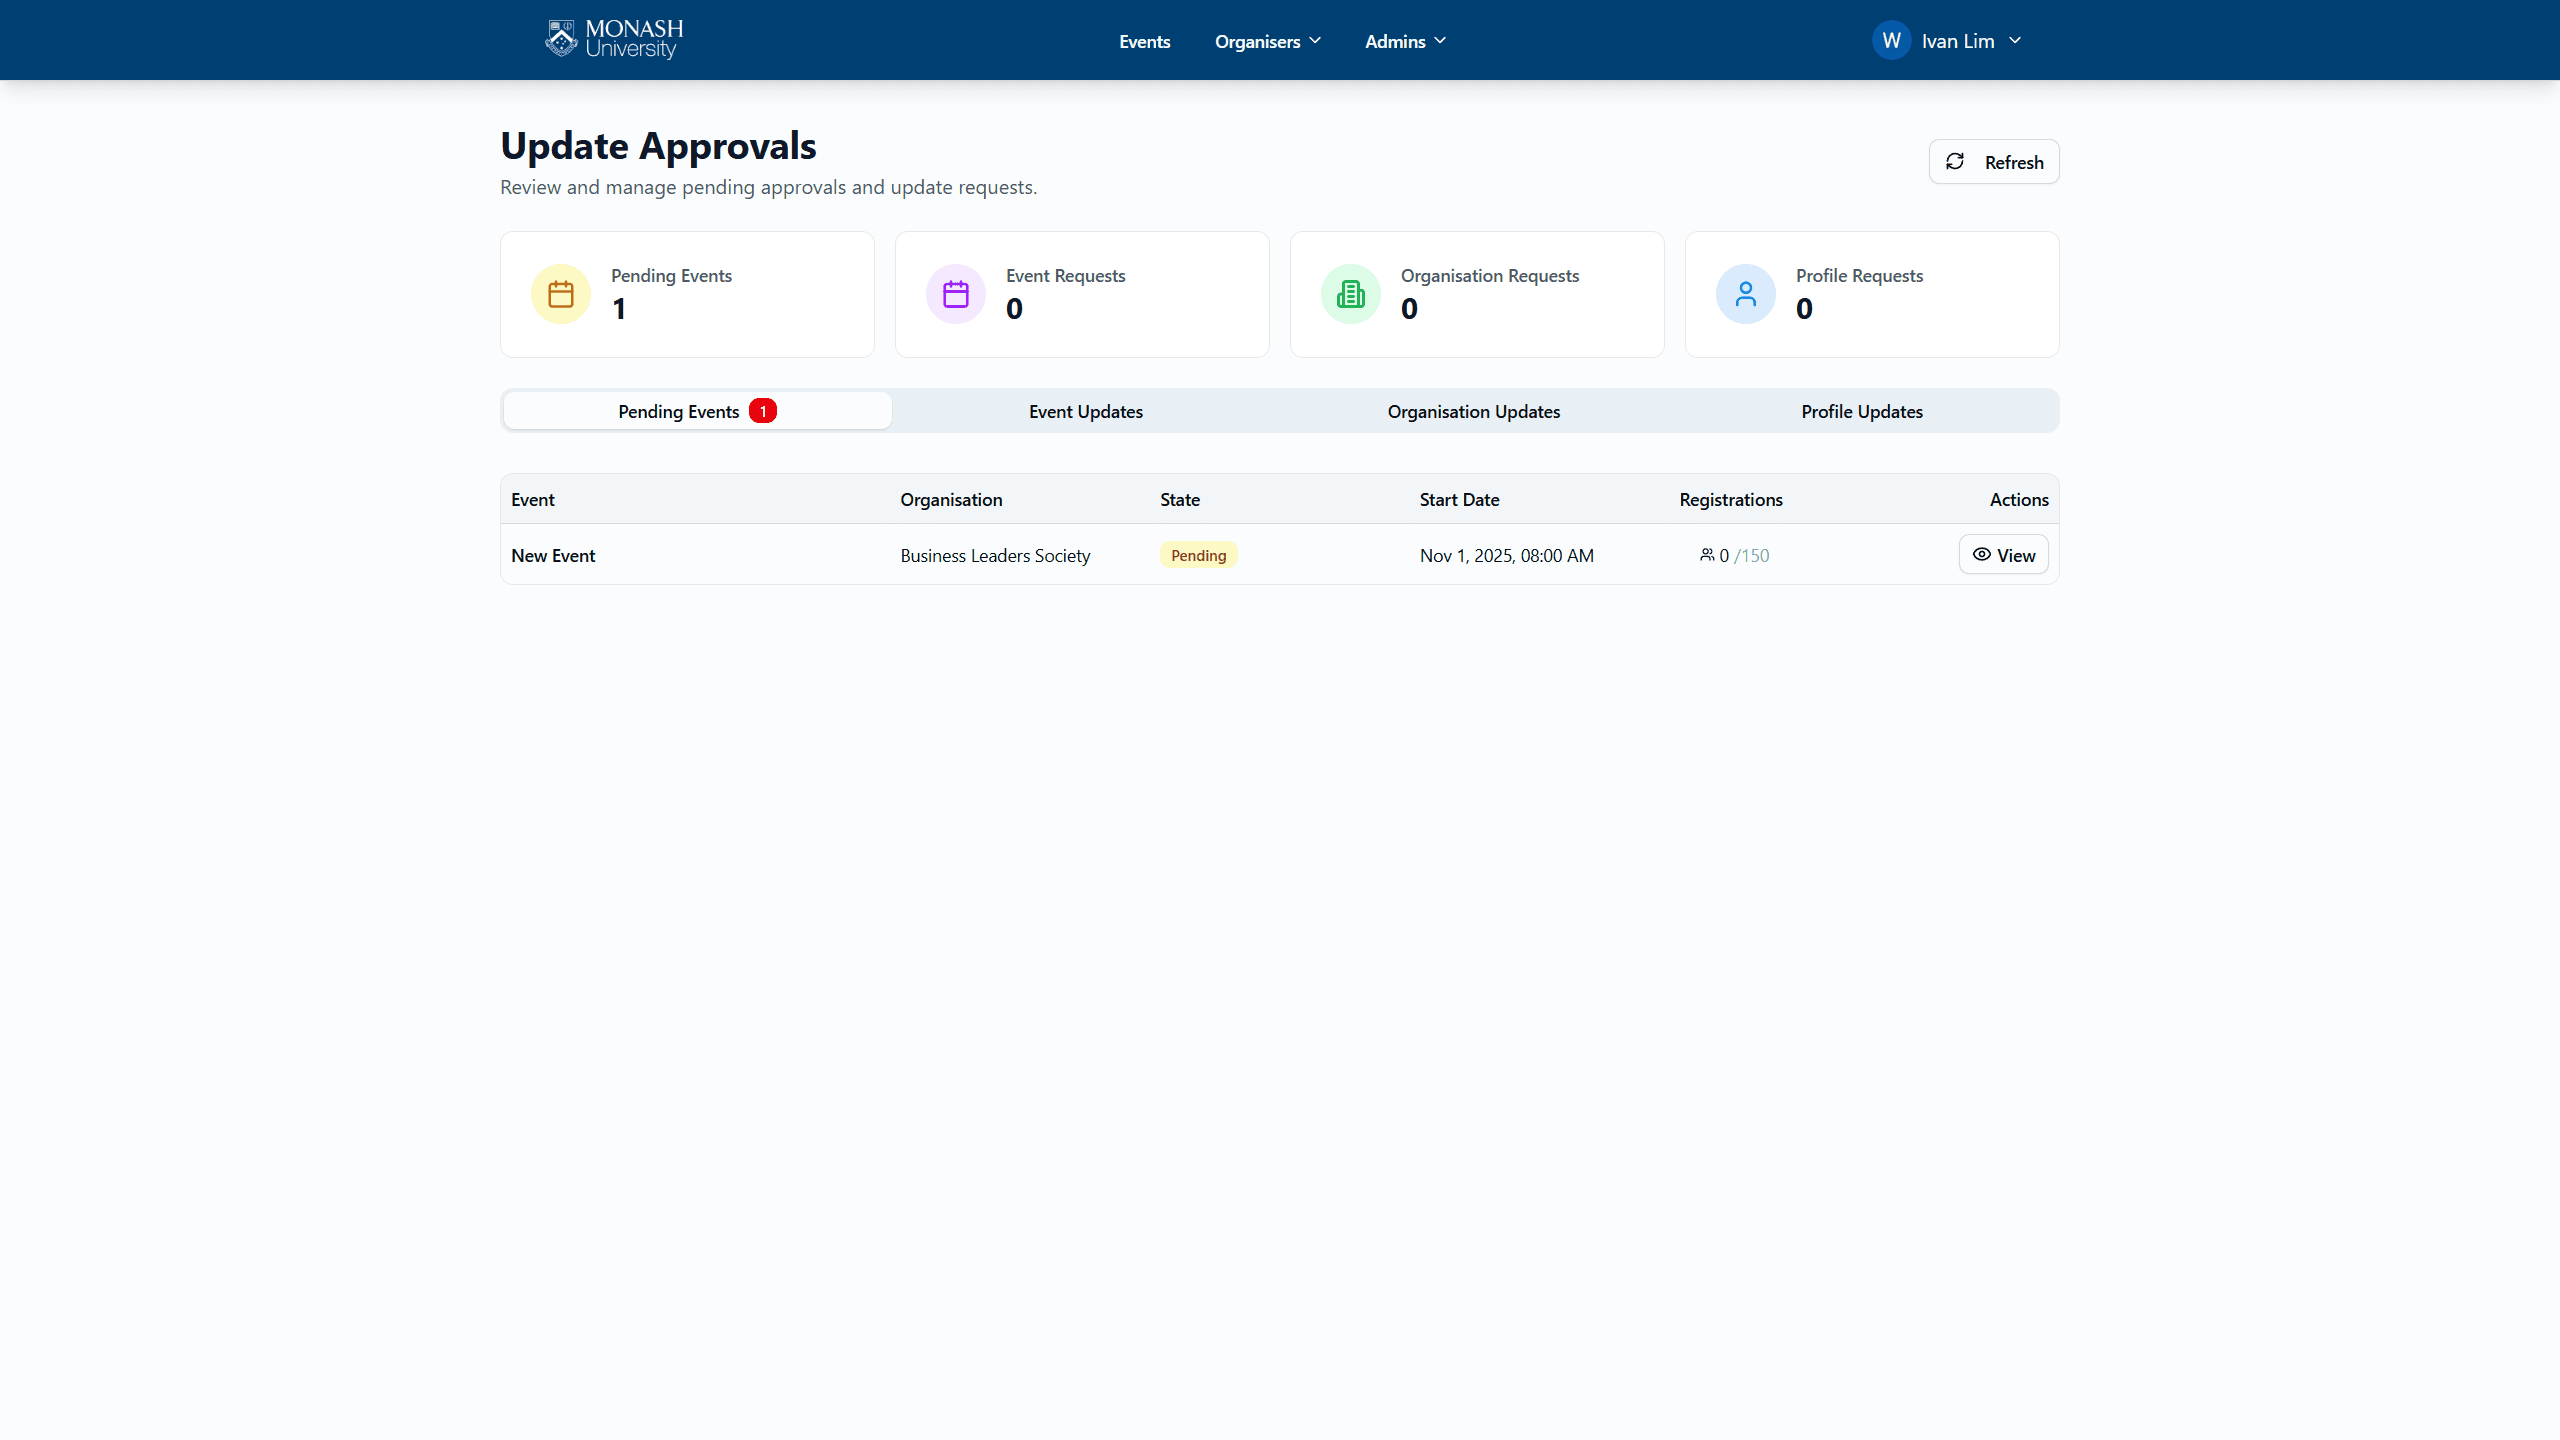The height and width of the screenshot is (1440, 2560).
Task: Open the Ivan Lim account dropdown
Action: [x=1970, y=41]
